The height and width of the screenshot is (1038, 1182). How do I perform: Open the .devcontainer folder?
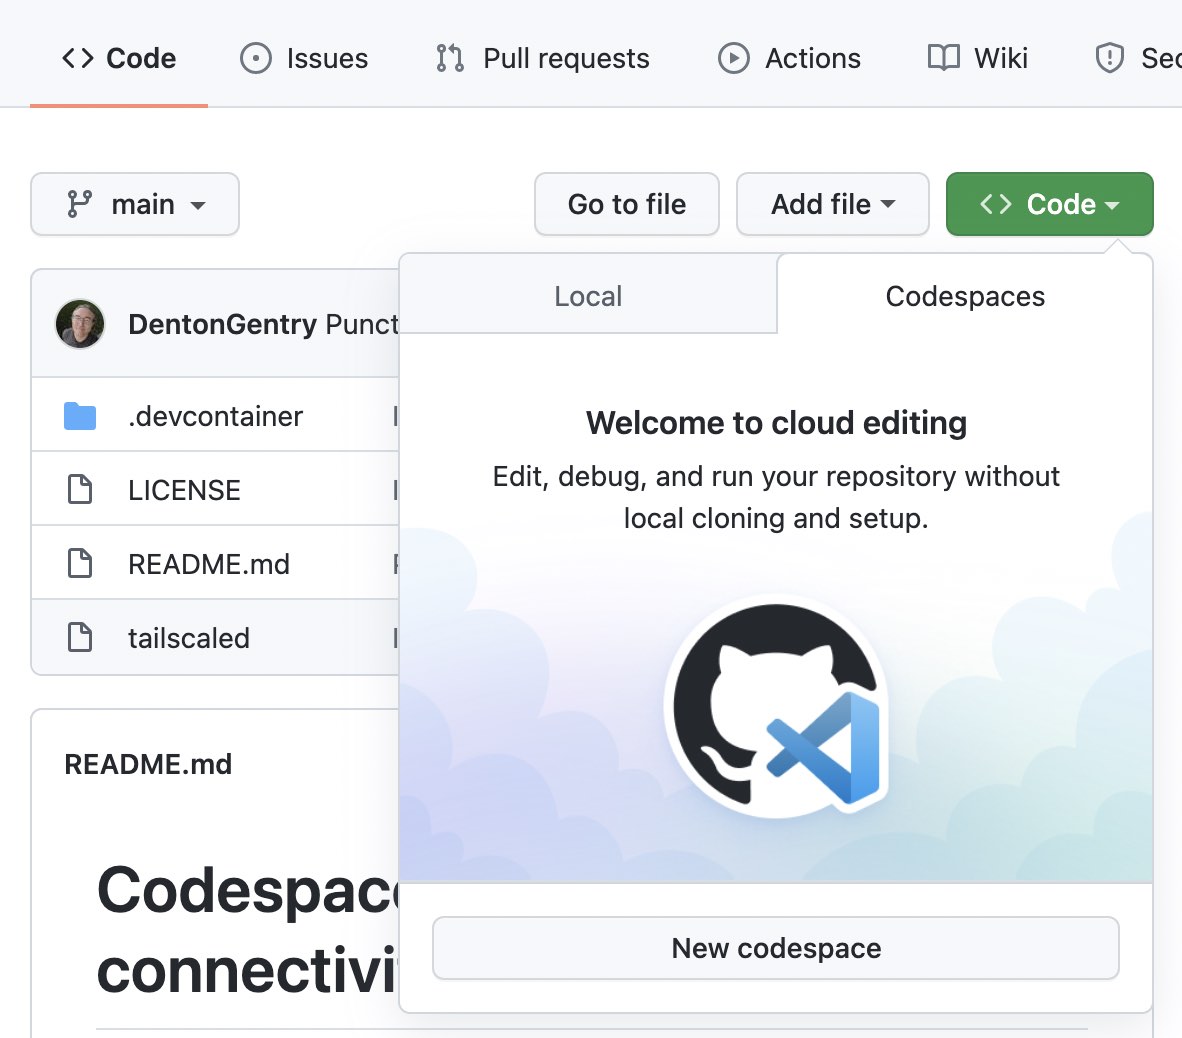(216, 416)
